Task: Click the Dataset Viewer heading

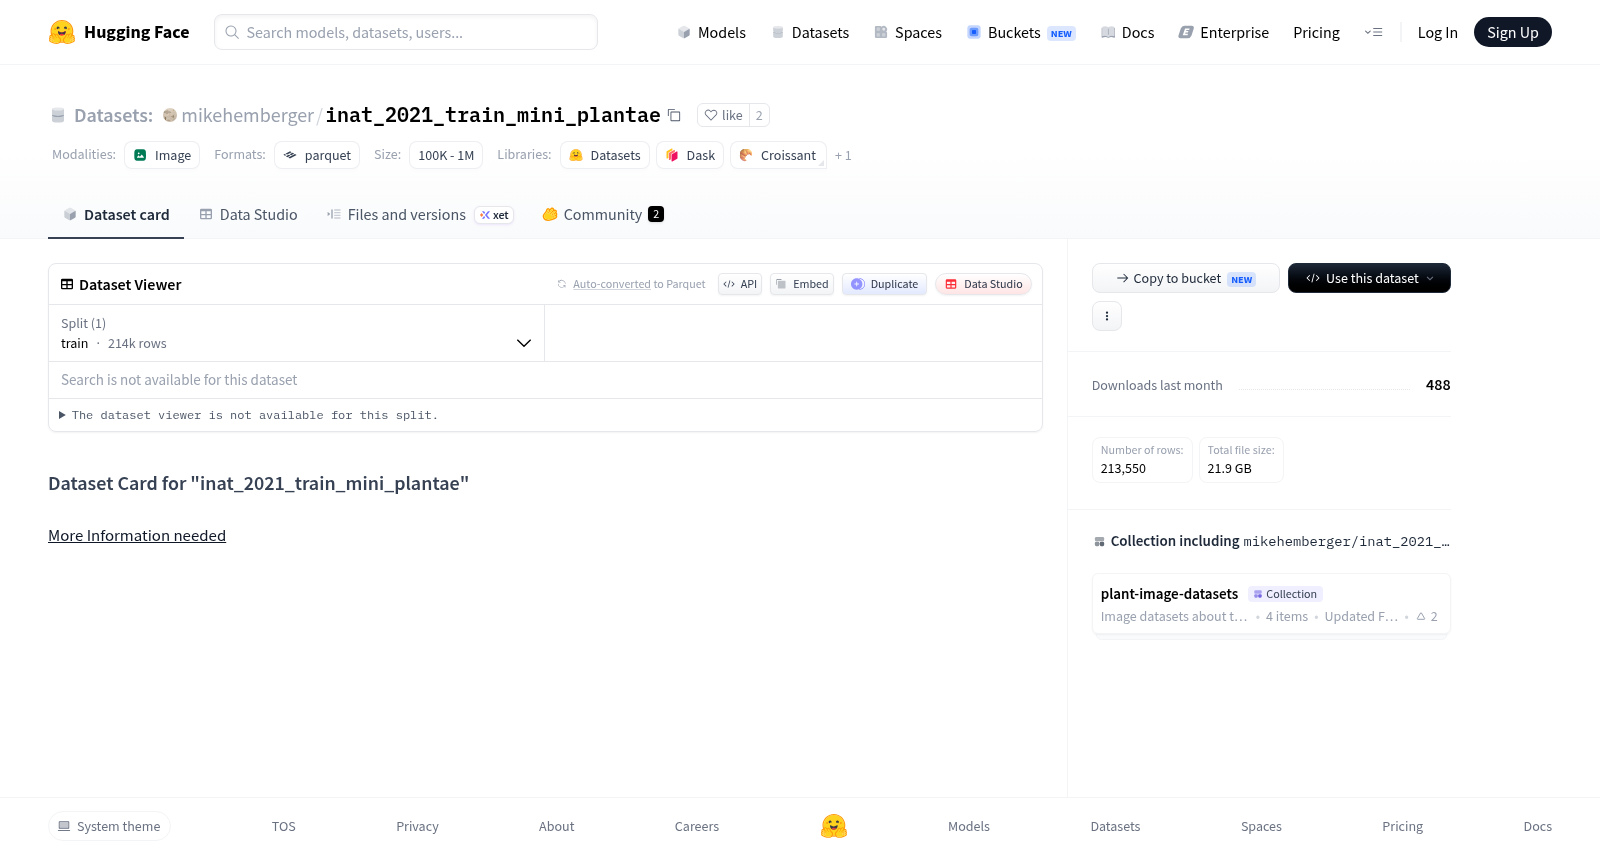Action: coord(130,285)
